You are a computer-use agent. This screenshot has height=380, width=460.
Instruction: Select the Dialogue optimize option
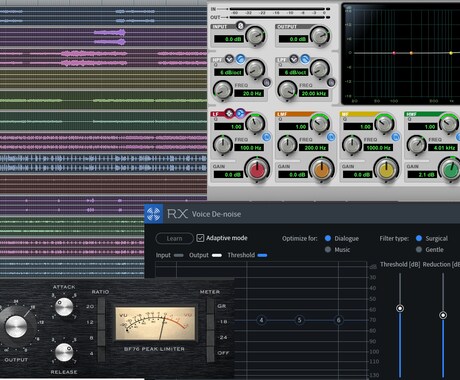[328, 238]
